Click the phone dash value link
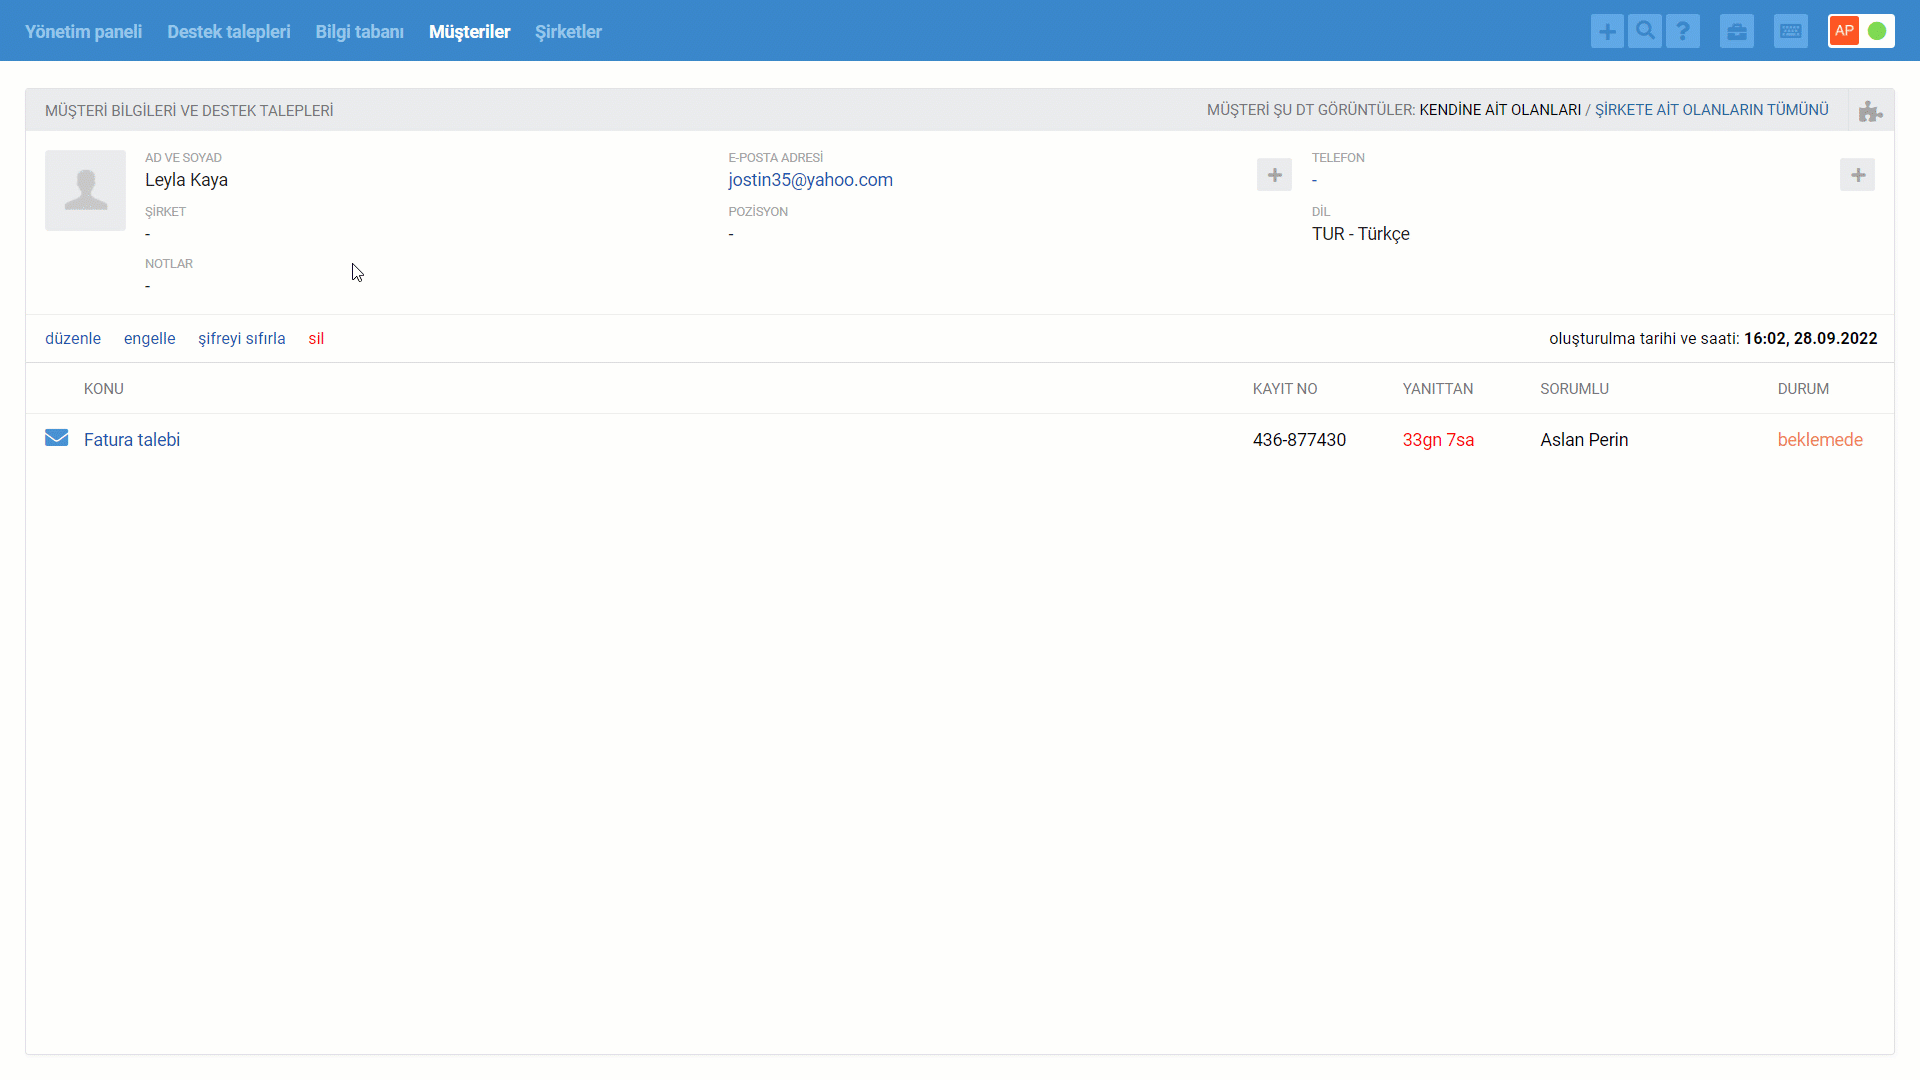The height and width of the screenshot is (1080, 1920). click(1315, 181)
